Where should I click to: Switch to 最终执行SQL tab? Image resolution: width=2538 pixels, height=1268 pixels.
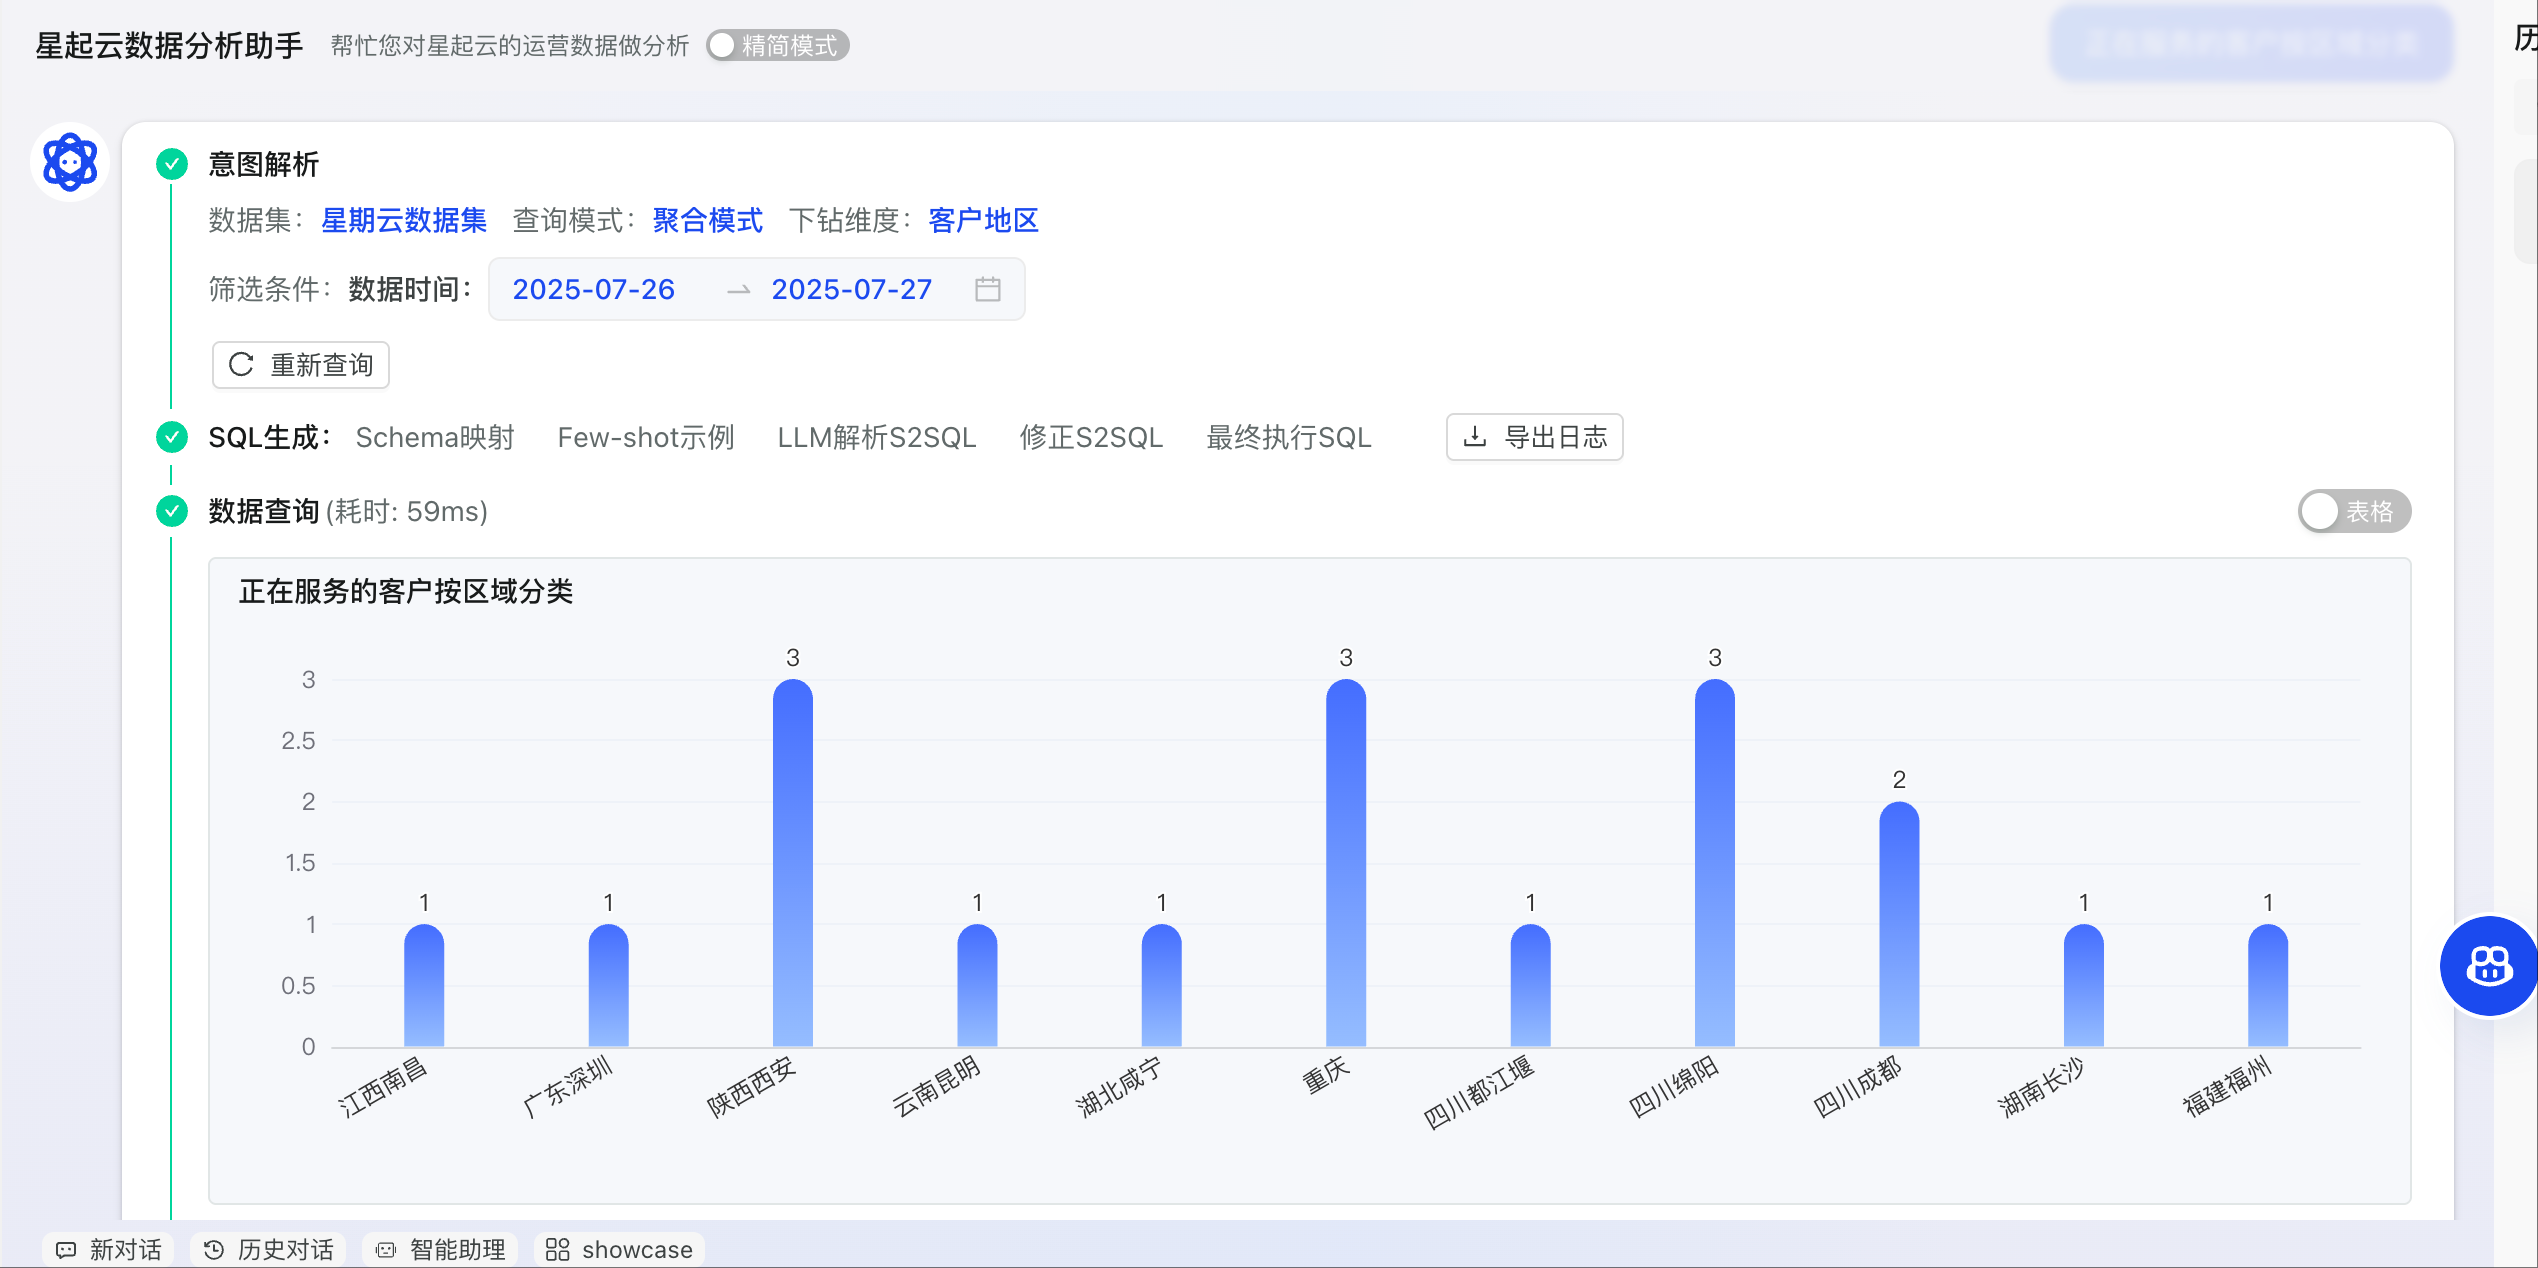(x=1288, y=437)
